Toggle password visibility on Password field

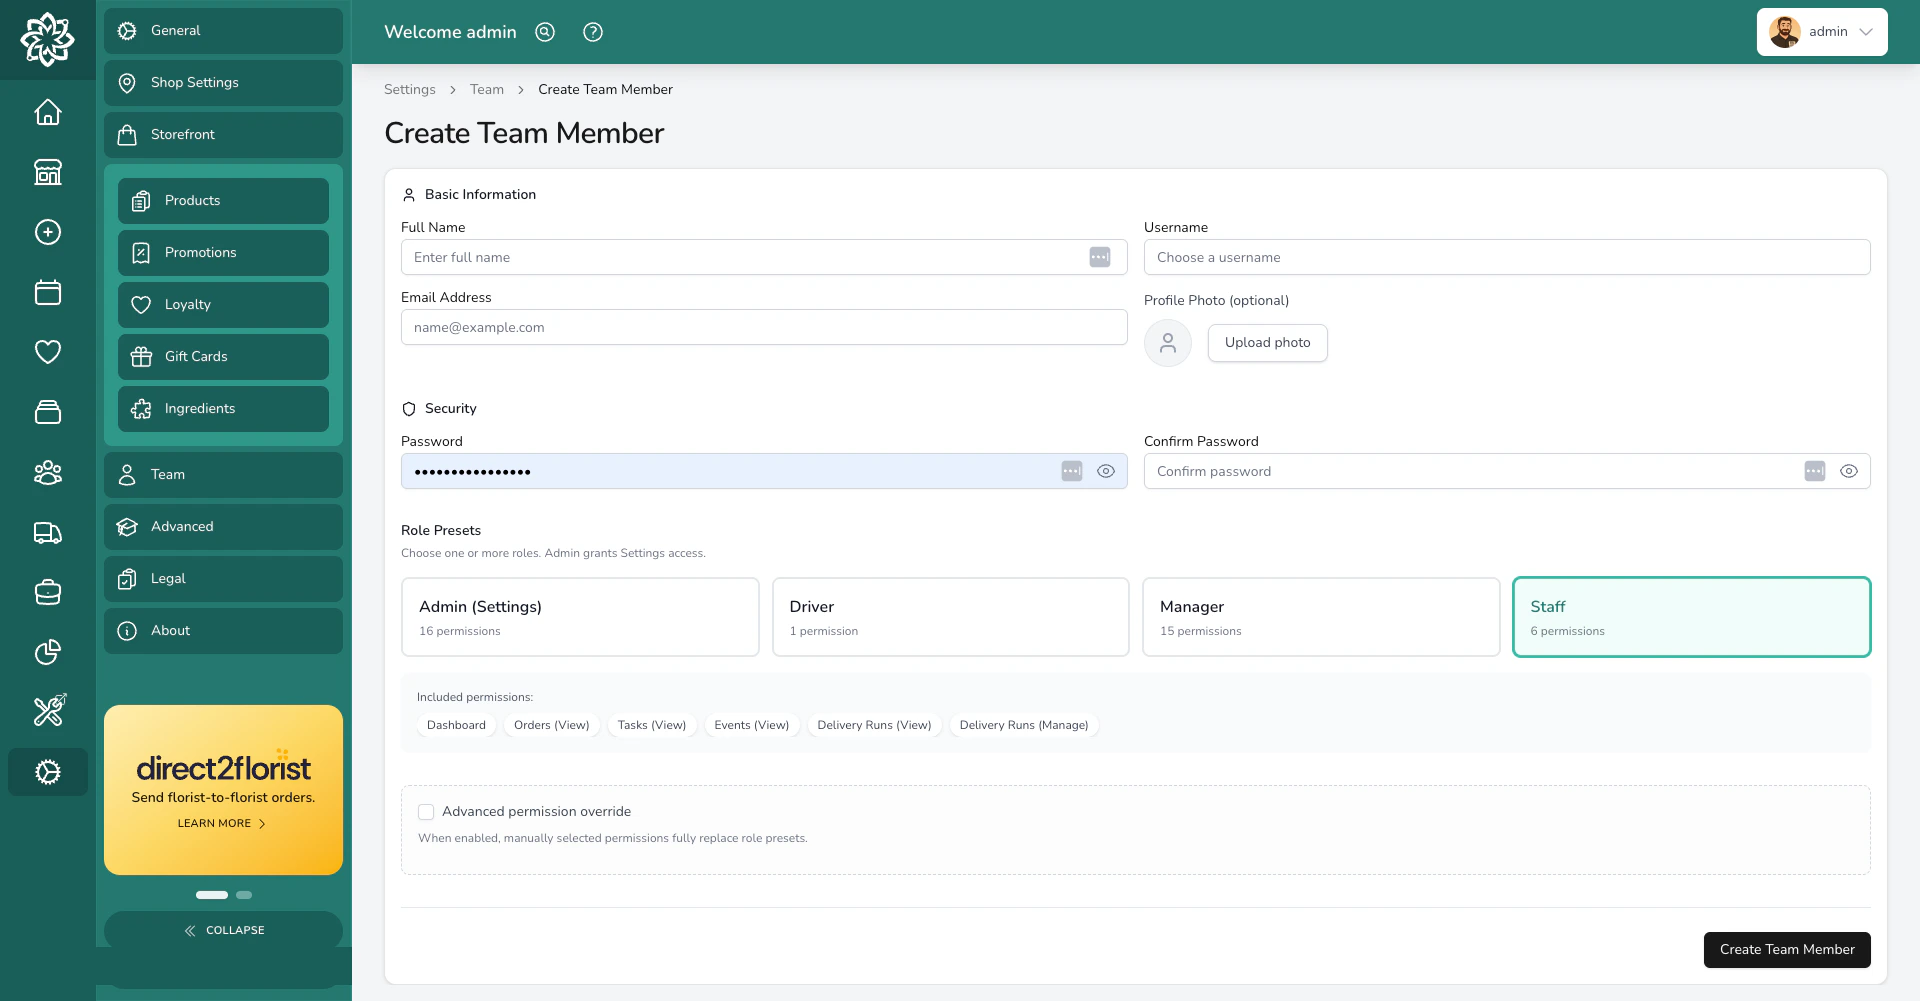pos(1106,471)
